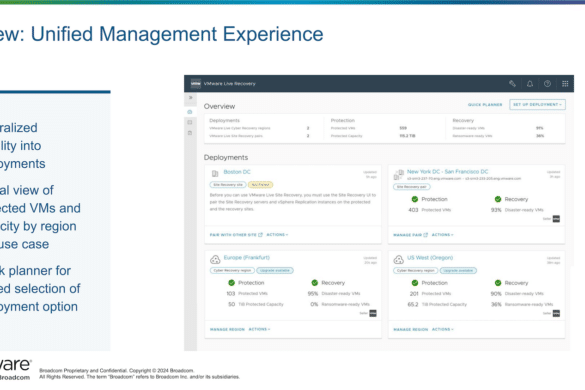This screenshot has width=585, height=390.
Task: Click the Site Recovery site tag
Action: 228,185
